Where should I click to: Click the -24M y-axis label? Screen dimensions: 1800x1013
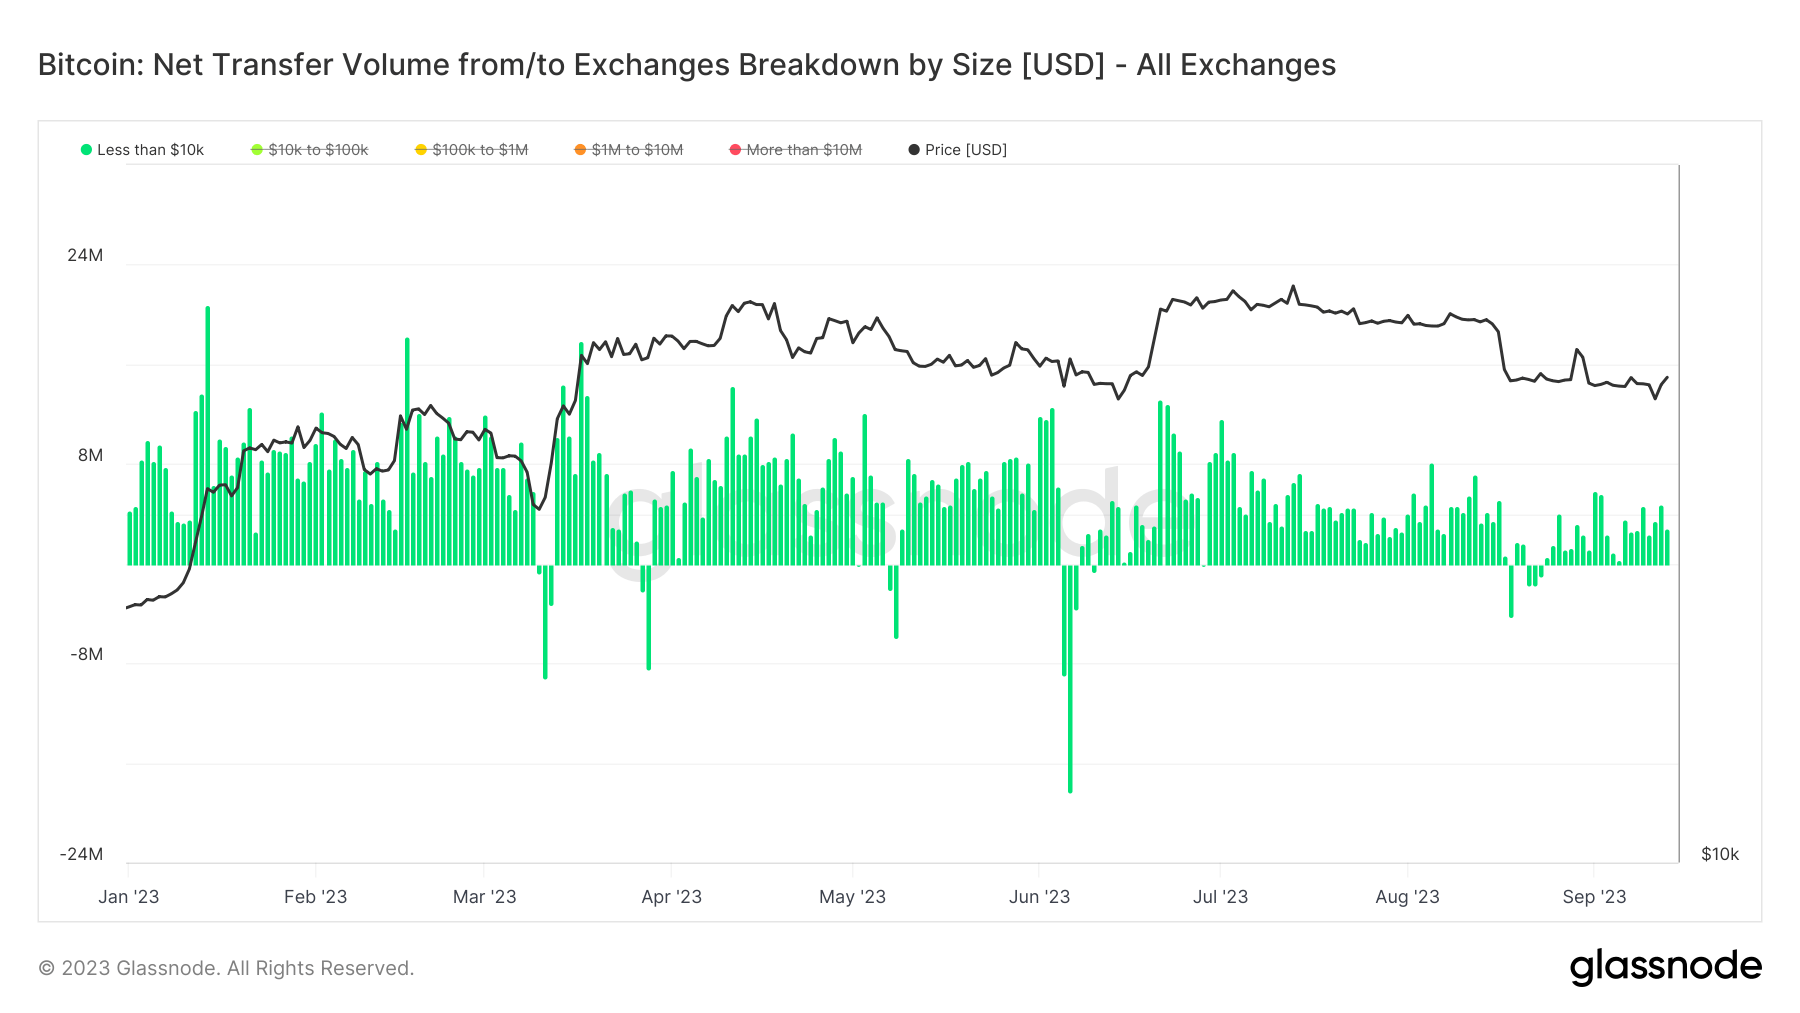[81, 854]
